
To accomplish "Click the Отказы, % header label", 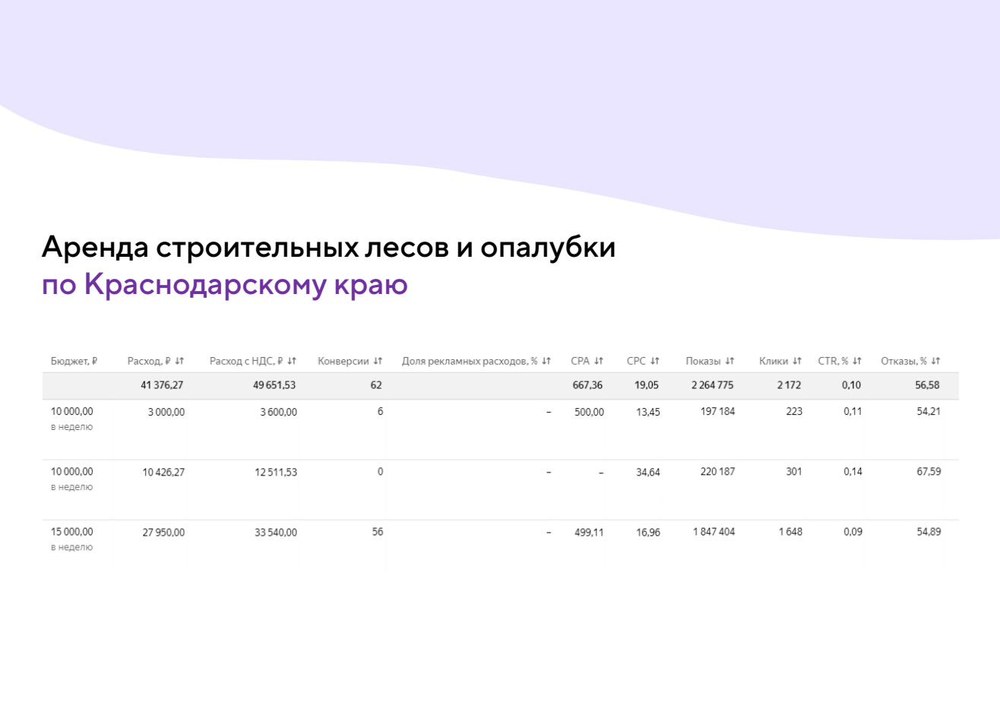I will [x=904, y=361].
